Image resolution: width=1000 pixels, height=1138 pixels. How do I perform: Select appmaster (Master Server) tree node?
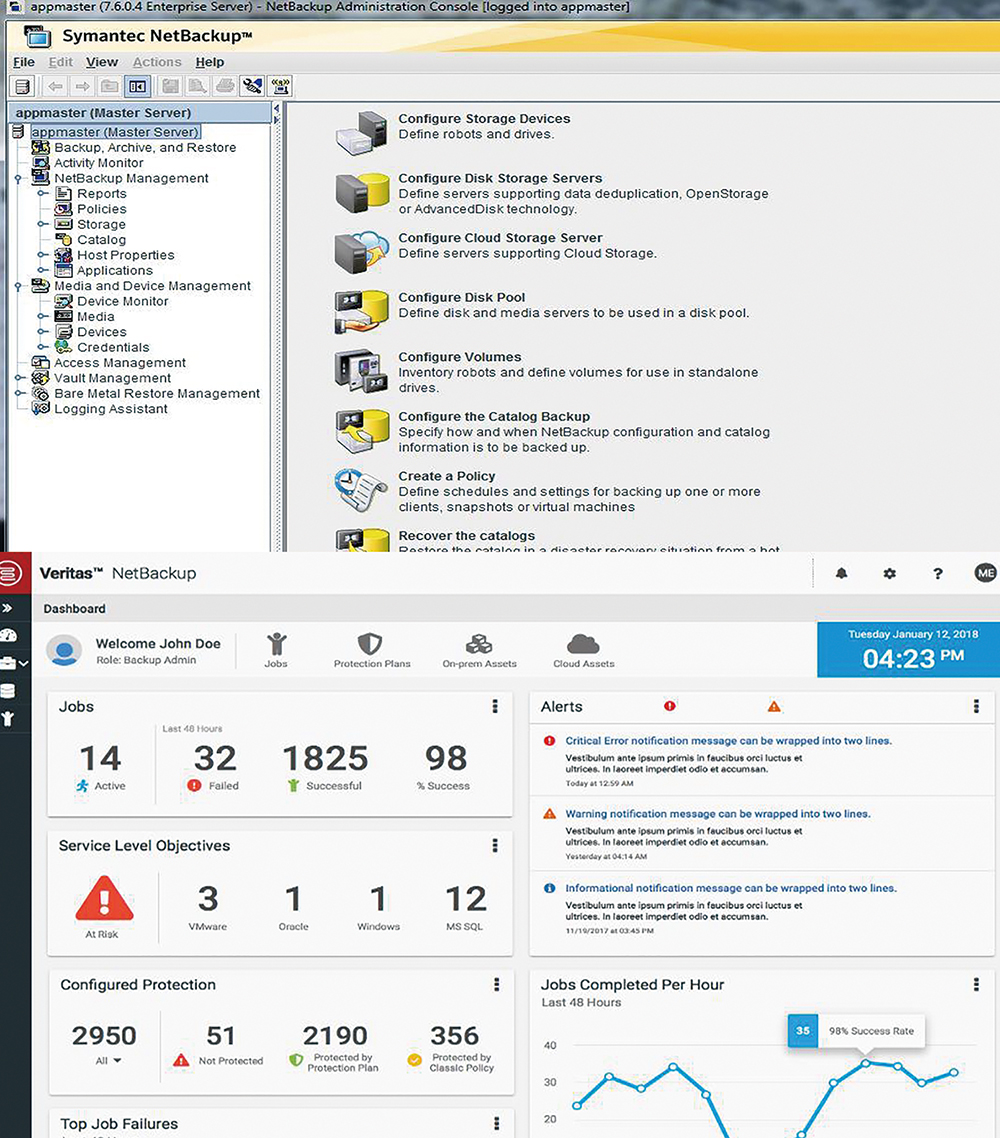click(115, 132)
